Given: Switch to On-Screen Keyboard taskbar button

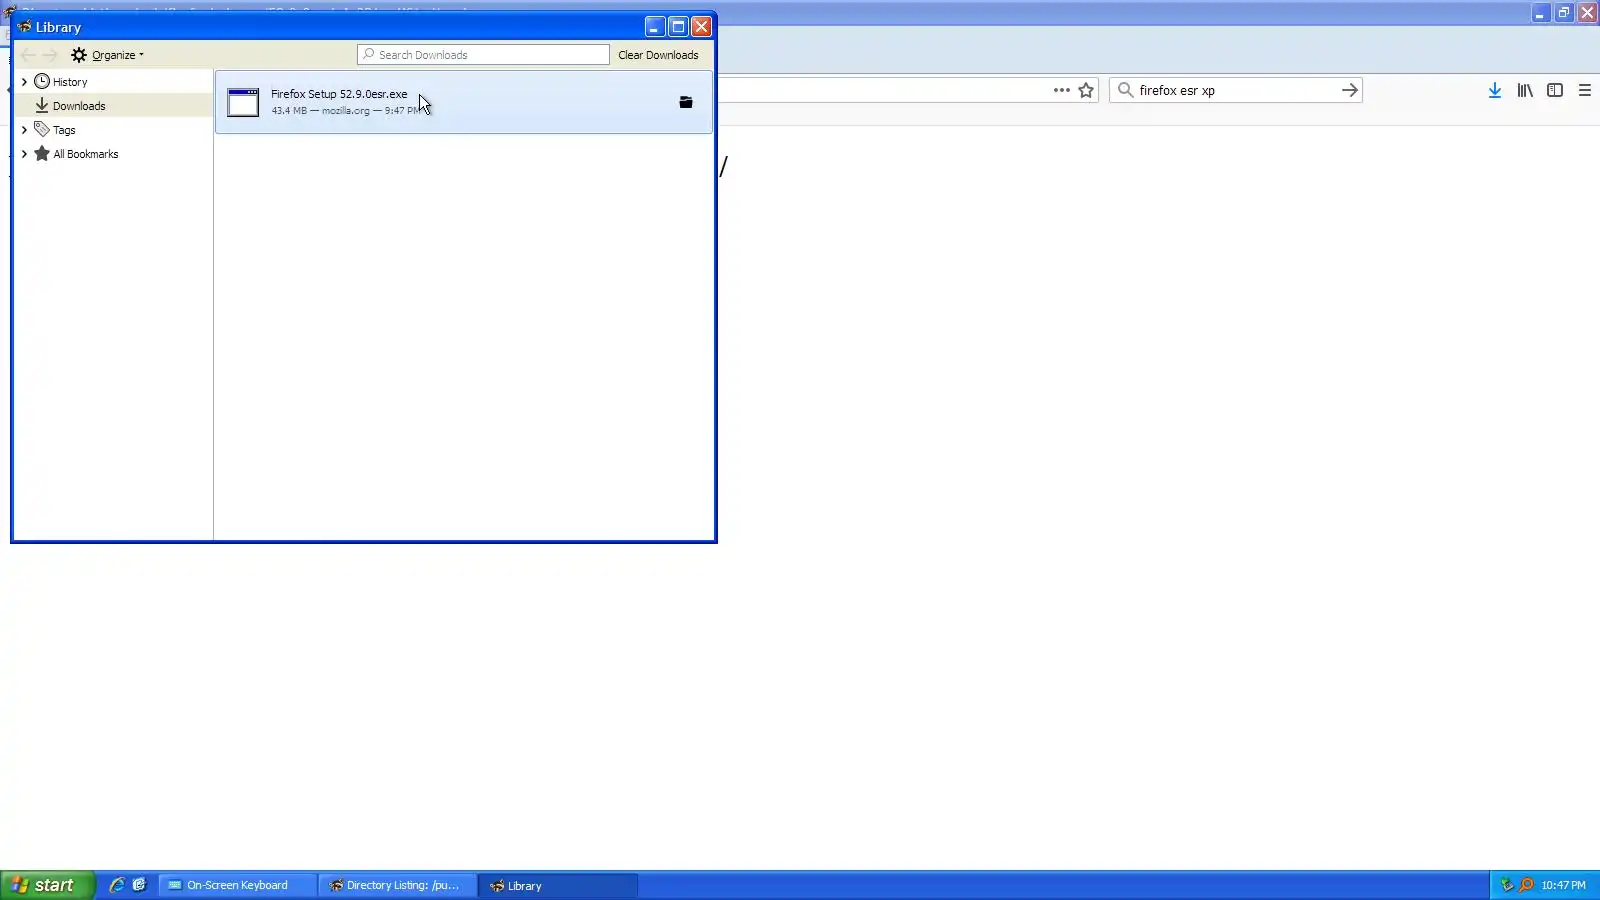Looking at the screenshot, I should pyautogui.click(x=237, y=885).
